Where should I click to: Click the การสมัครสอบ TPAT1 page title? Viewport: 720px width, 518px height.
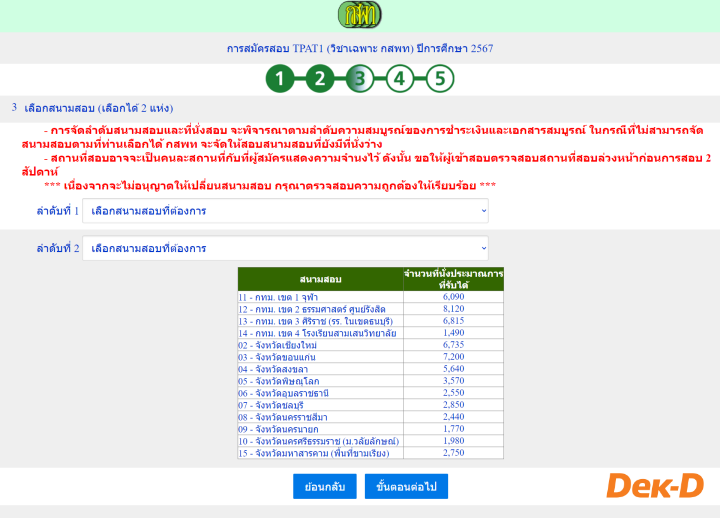pyautogui.click(x=360, y=48)
